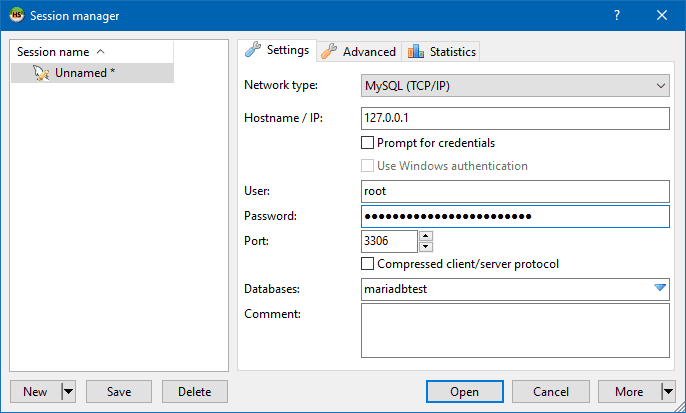Click the Statistics bar chart icon
The width and height of the screenshot is (686, 413).
[x=416, y=51]
